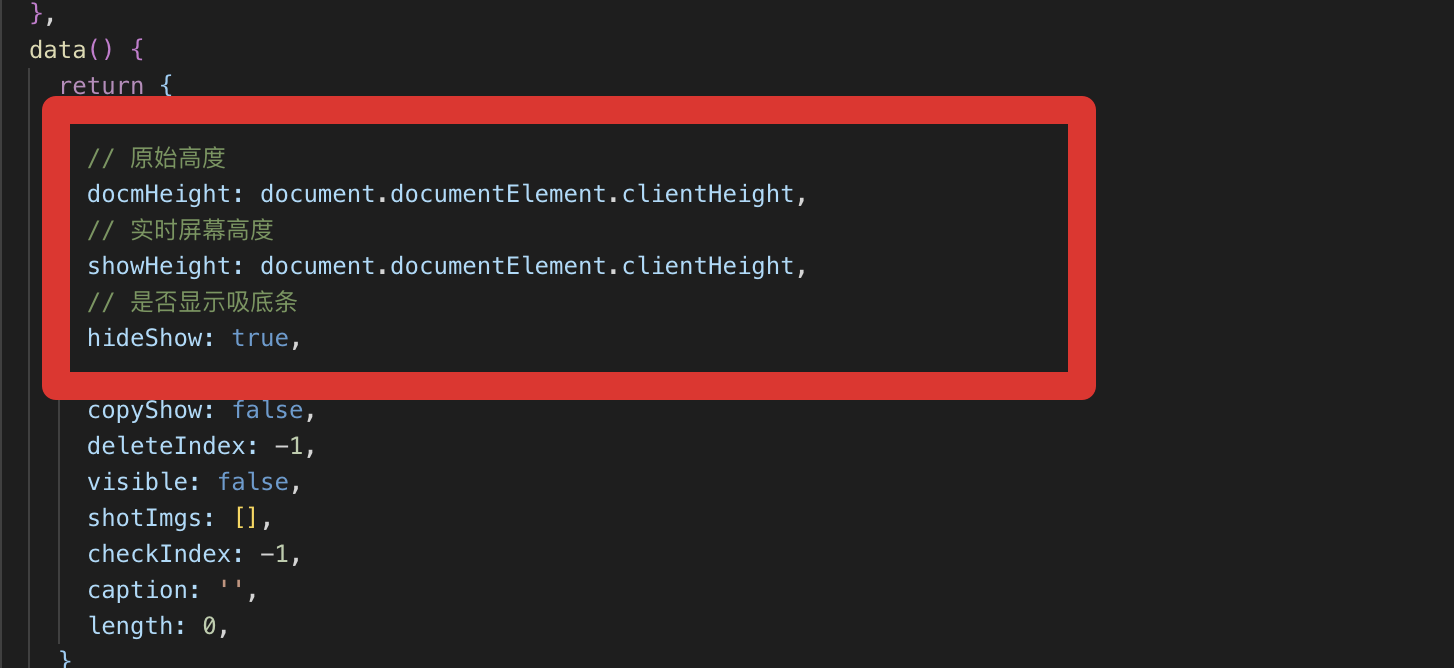Click the docmHeight property name
Viewport: 1454px width, 668px height.
[159, 194]
